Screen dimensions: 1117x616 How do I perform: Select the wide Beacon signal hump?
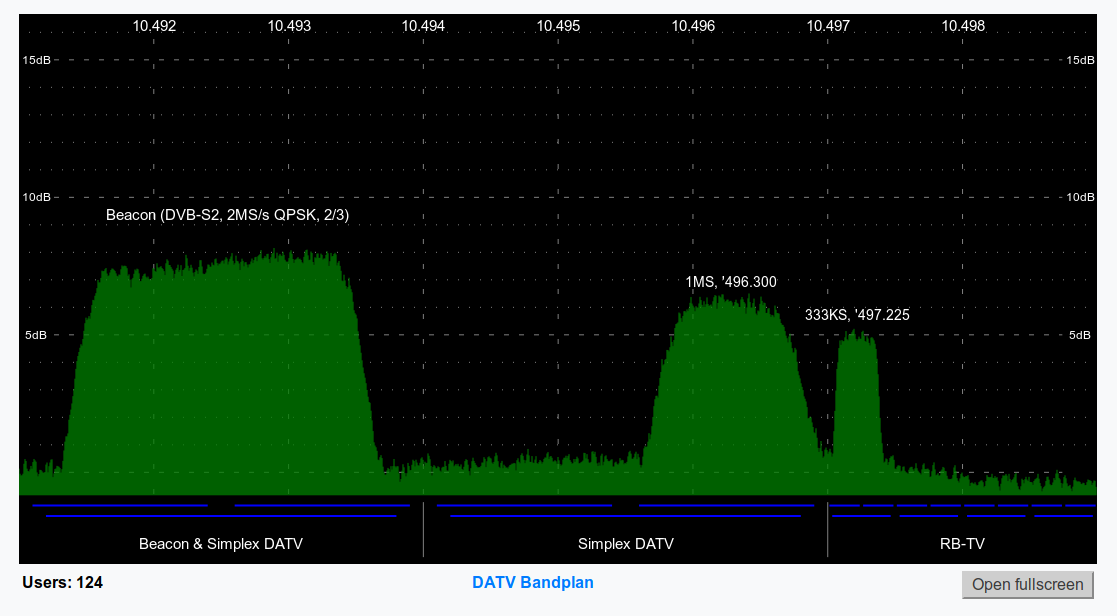coord(221,370)
